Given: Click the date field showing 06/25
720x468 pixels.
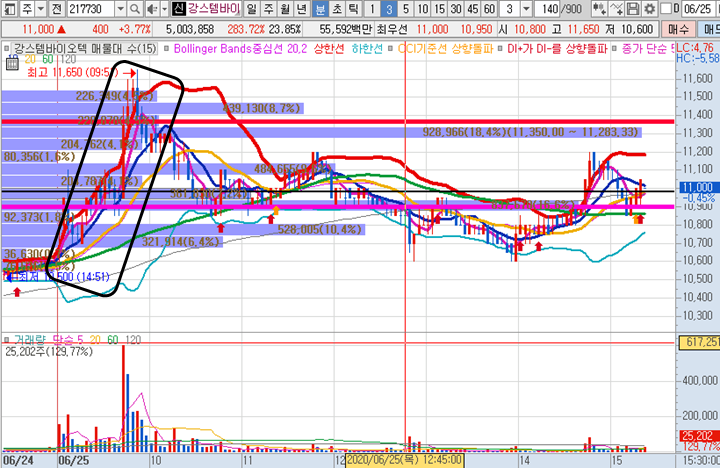Looking at the screenshot, I should pyautogui.click(x=698, y=9).
